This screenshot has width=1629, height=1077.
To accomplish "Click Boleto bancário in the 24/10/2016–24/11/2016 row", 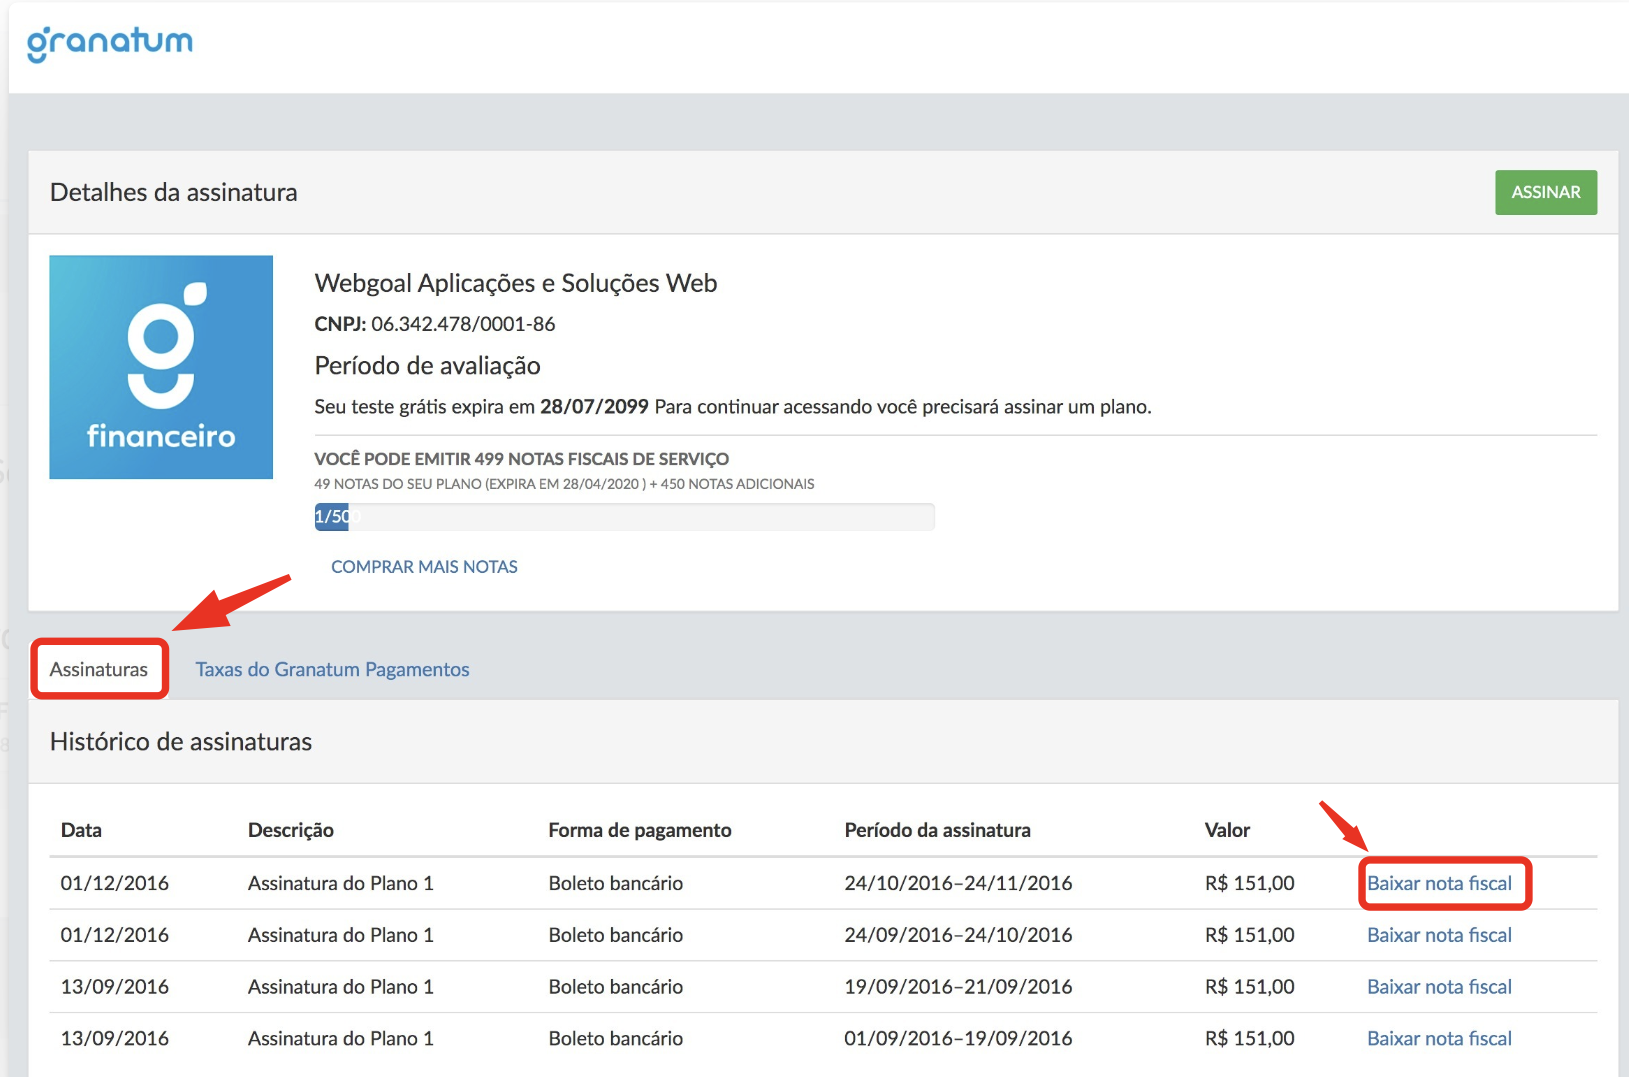I will pyautogui.click(x=616, y=883).
